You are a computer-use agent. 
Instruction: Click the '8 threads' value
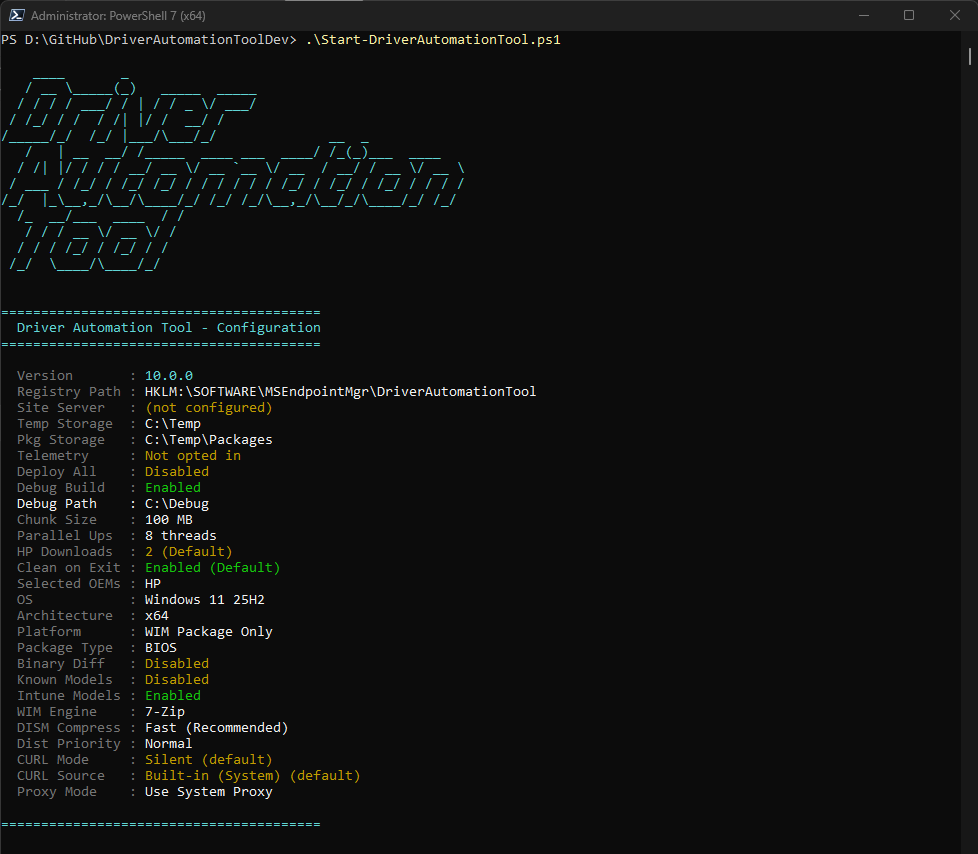(x=181, y=536)
